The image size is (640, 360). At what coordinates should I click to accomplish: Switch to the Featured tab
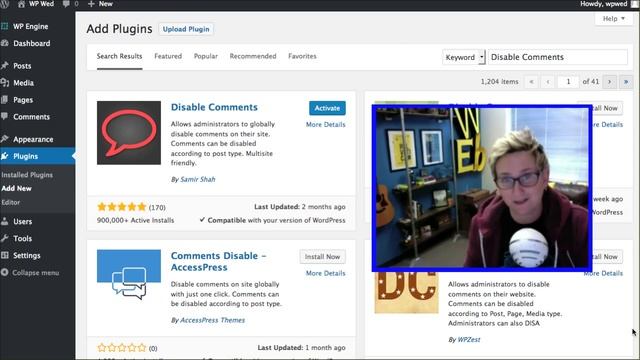[168, 56]
